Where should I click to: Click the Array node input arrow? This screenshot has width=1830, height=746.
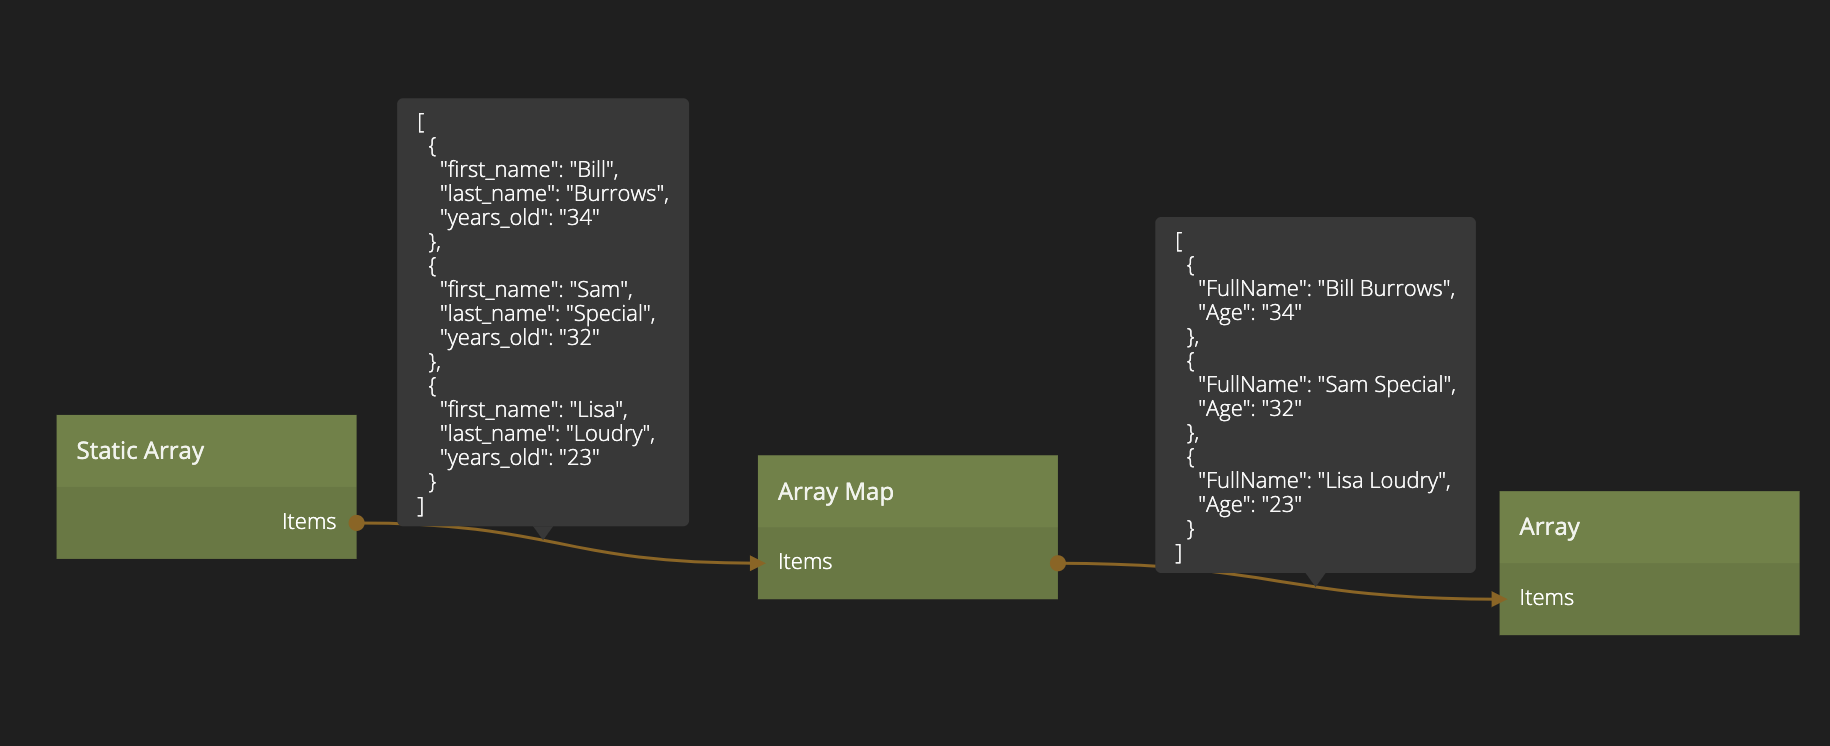click(x=1497, y=599)
